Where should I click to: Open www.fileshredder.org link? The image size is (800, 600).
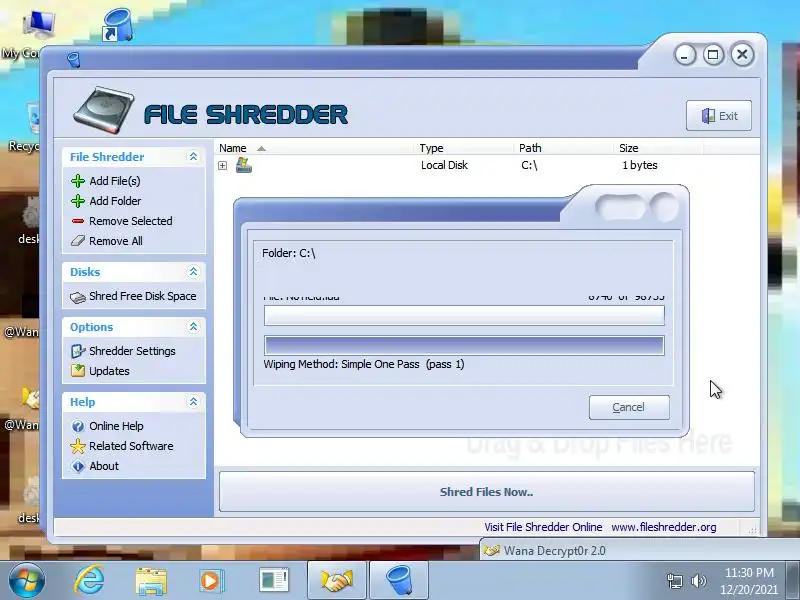click(663, 527)
